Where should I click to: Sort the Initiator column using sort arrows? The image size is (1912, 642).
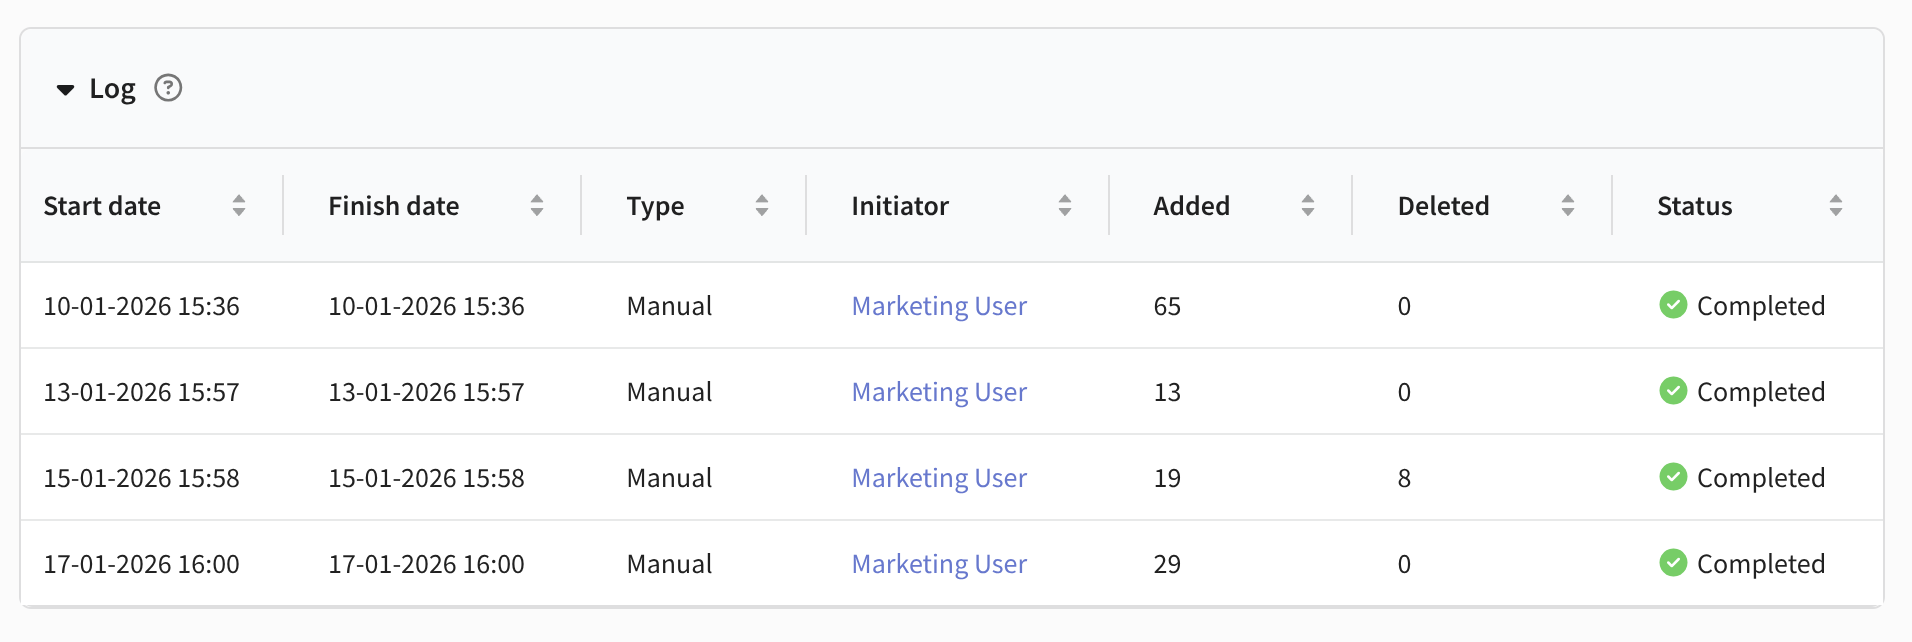click(1065, 206)
